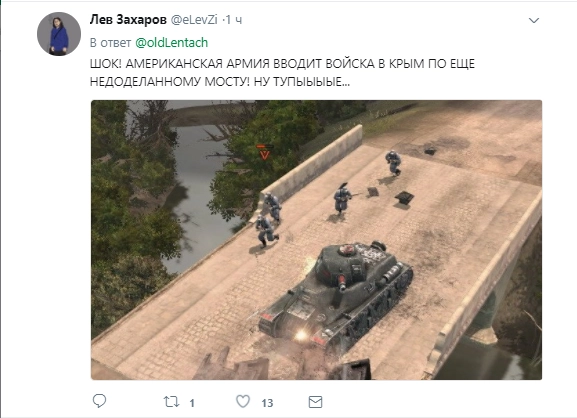Screen dimensions: 577x418
Task: Open the @oldLentach mention link
Action: [171, 43]
